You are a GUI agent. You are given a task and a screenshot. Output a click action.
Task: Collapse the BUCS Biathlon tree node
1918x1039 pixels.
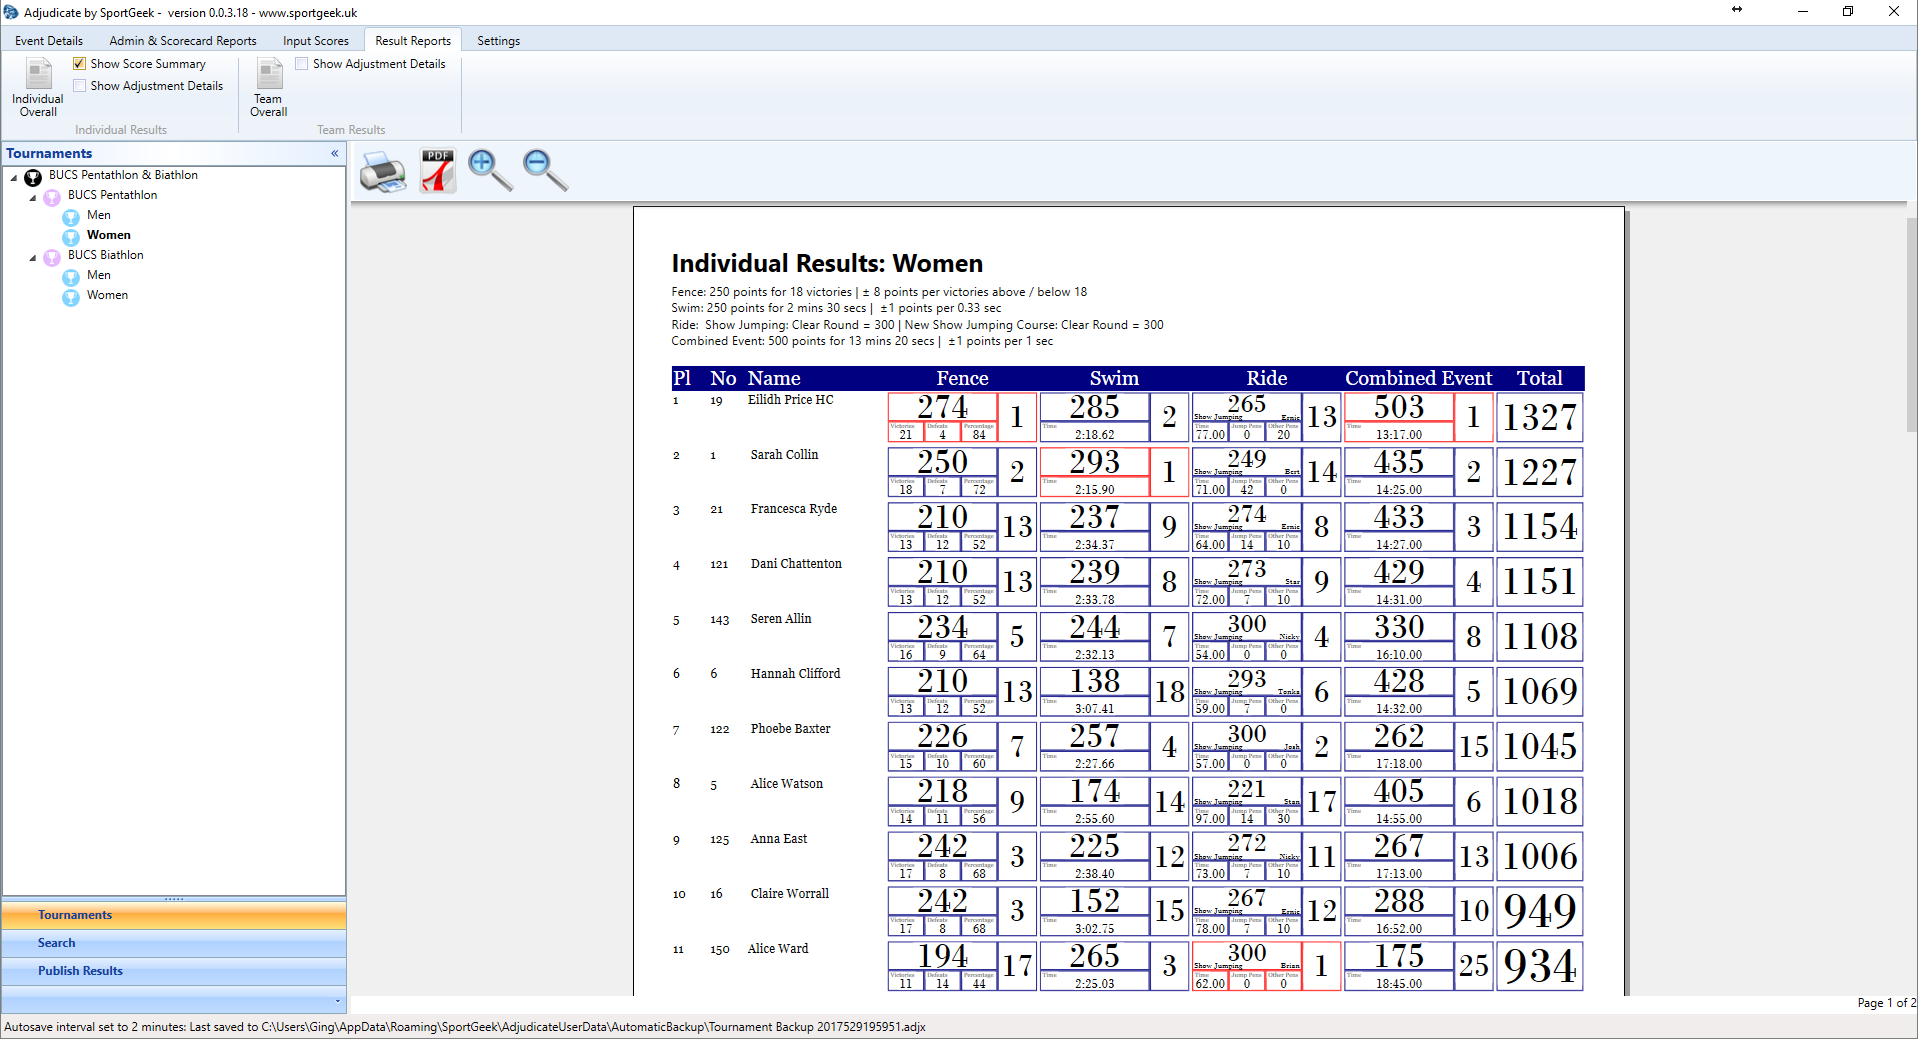33,257
